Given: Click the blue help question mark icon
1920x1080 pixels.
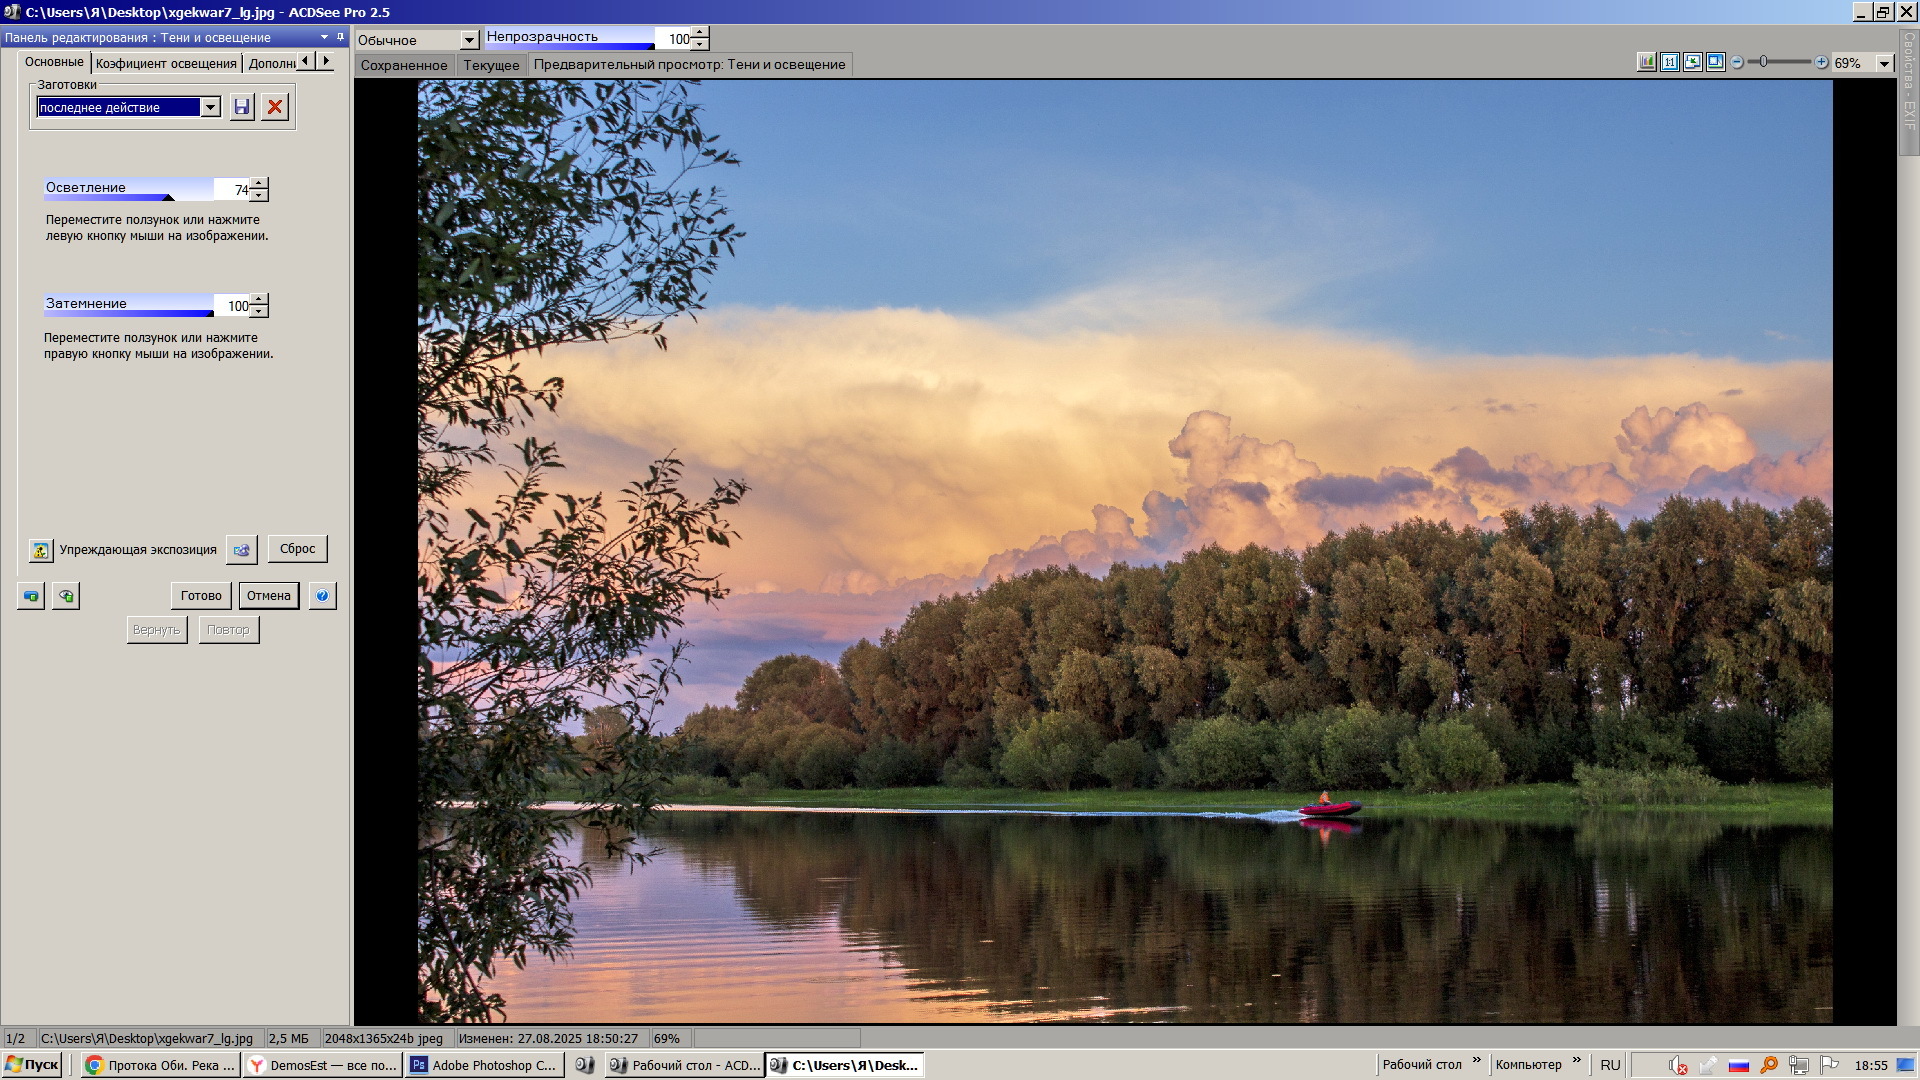Looking at the screenshot, I should tap(322, 596).
